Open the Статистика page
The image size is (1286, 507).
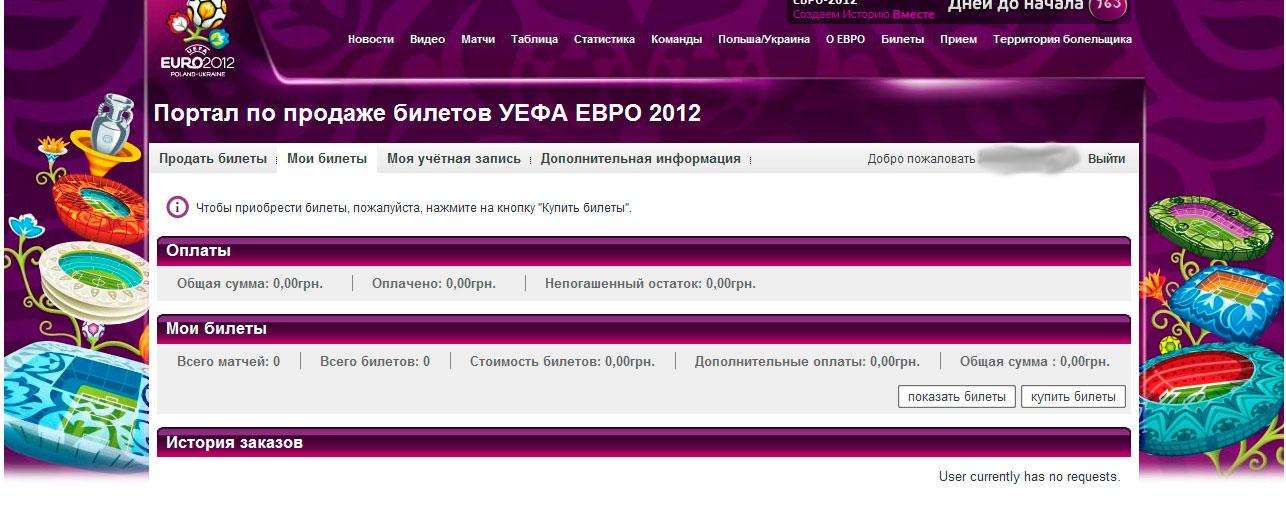[604, 40]
